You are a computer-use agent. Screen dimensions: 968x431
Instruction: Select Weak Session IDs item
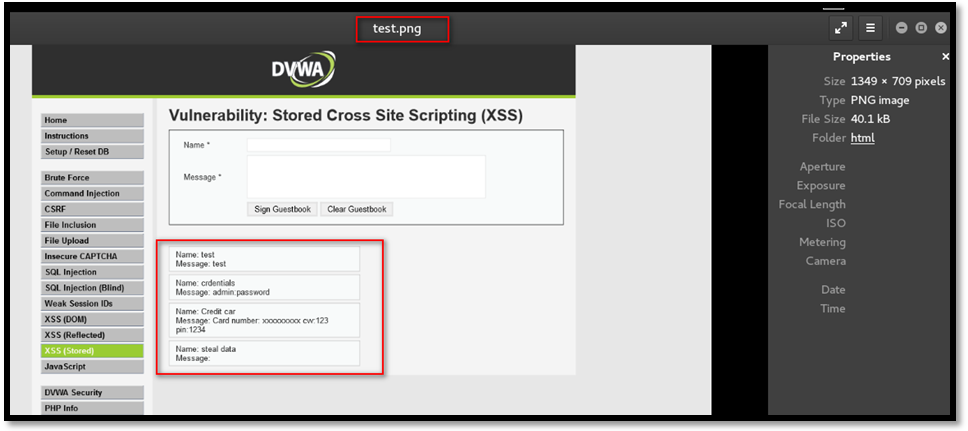click(93, 304)
